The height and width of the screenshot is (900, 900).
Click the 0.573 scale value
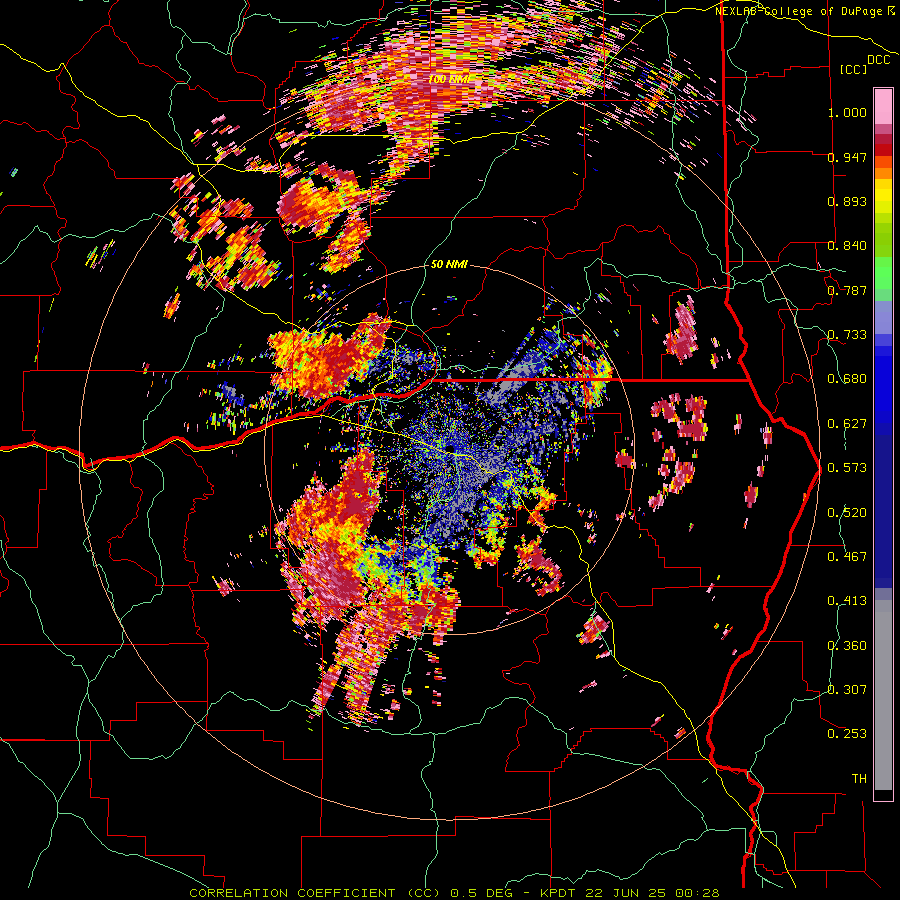click(847, 468)
